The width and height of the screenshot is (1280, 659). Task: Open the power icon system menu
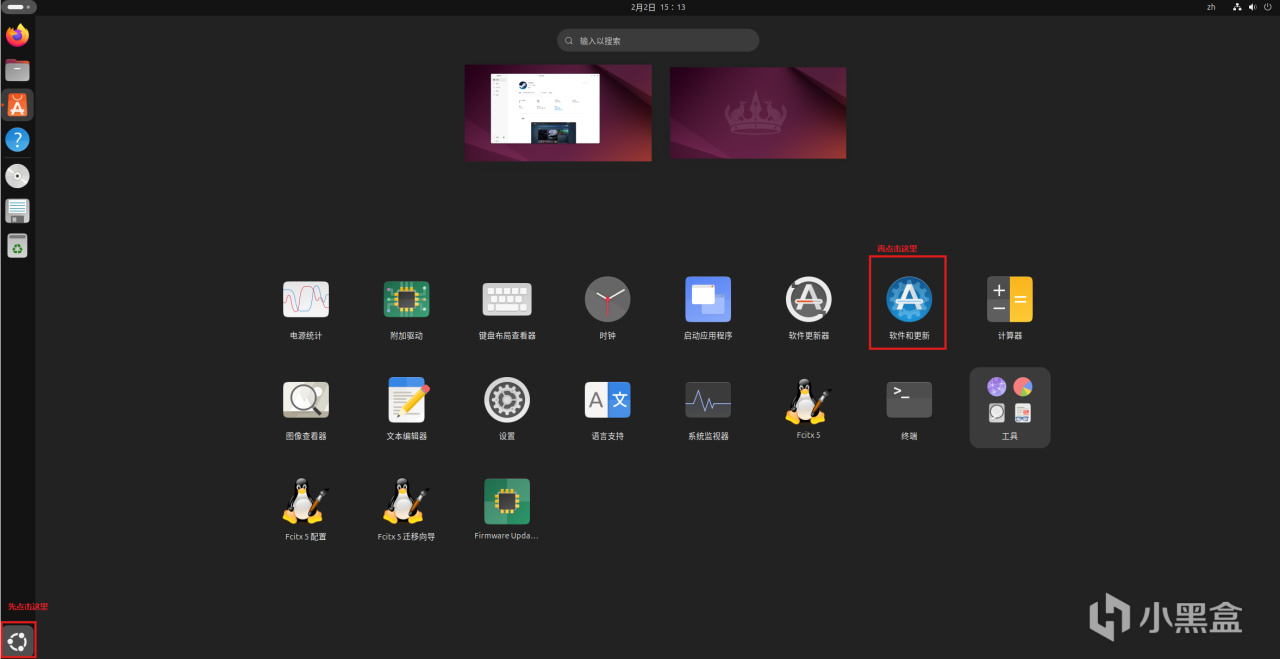(1267, 7)
